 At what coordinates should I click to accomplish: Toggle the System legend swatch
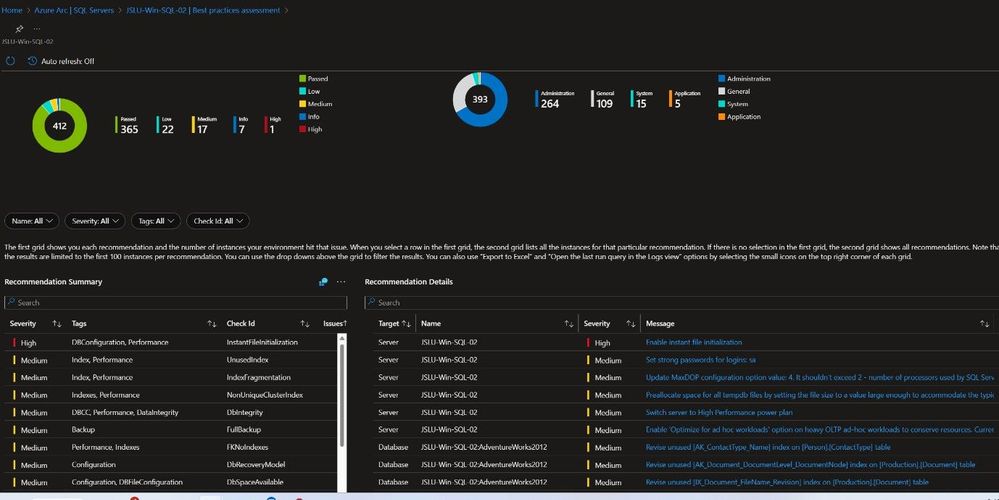tap(721, 104)
